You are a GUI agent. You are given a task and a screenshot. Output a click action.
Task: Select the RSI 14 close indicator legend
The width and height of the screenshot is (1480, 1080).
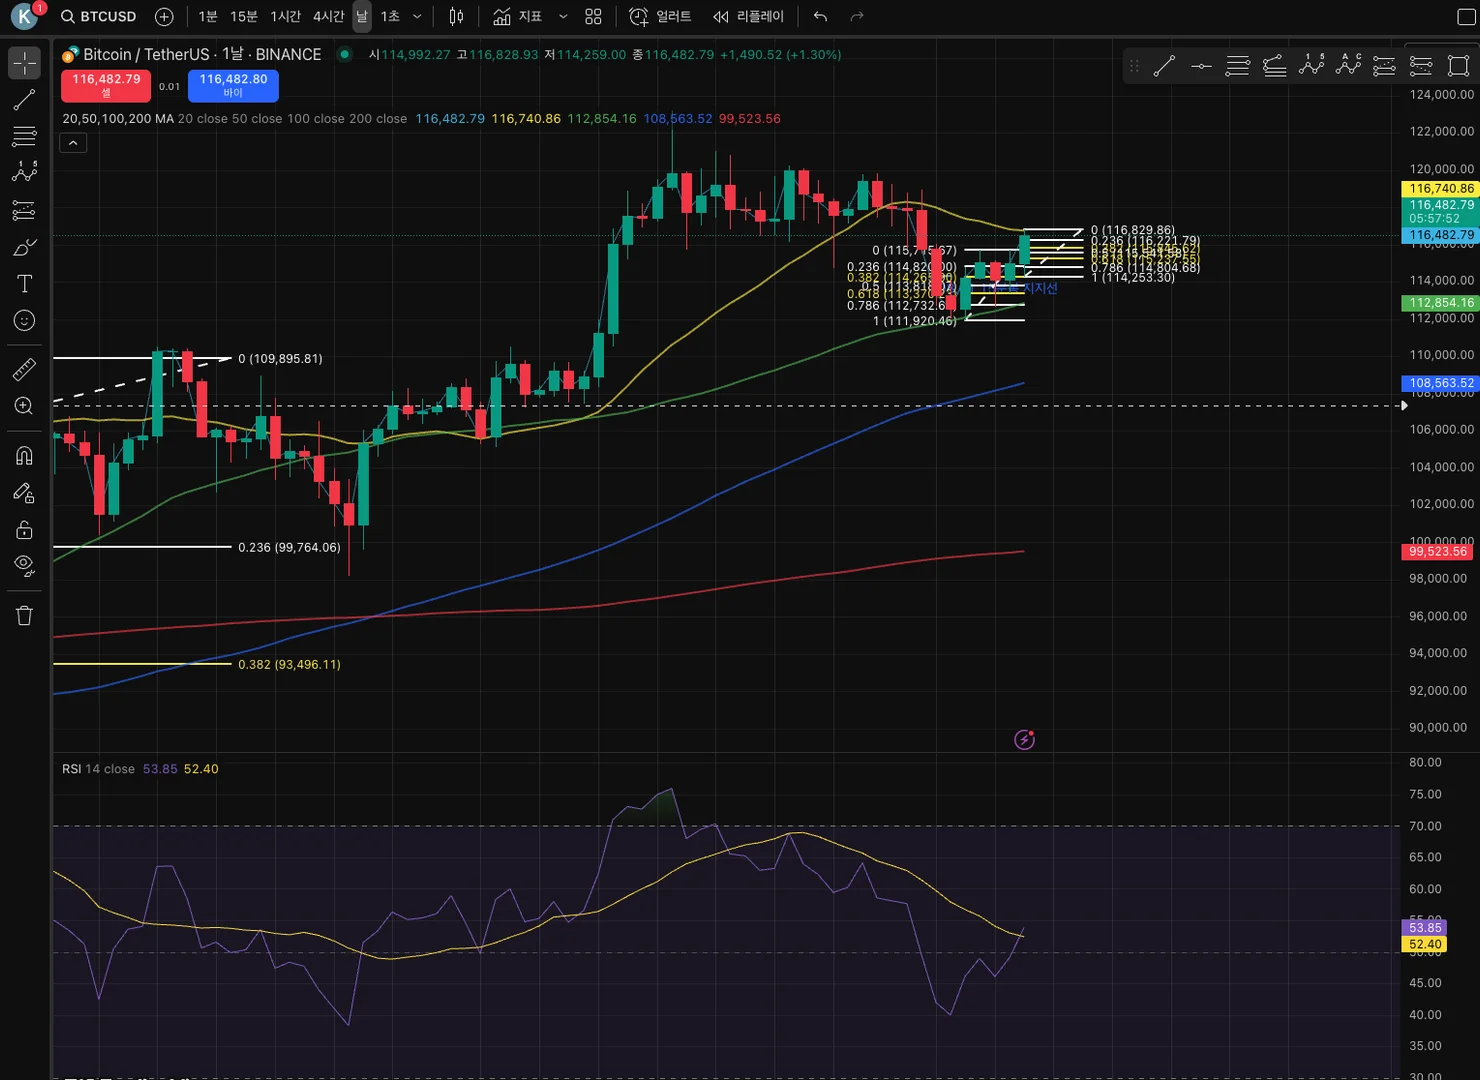coord(98,769)
